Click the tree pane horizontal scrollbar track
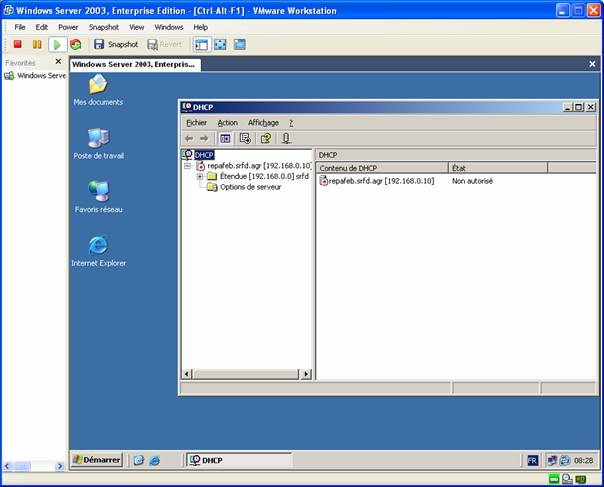 point(246,374)
